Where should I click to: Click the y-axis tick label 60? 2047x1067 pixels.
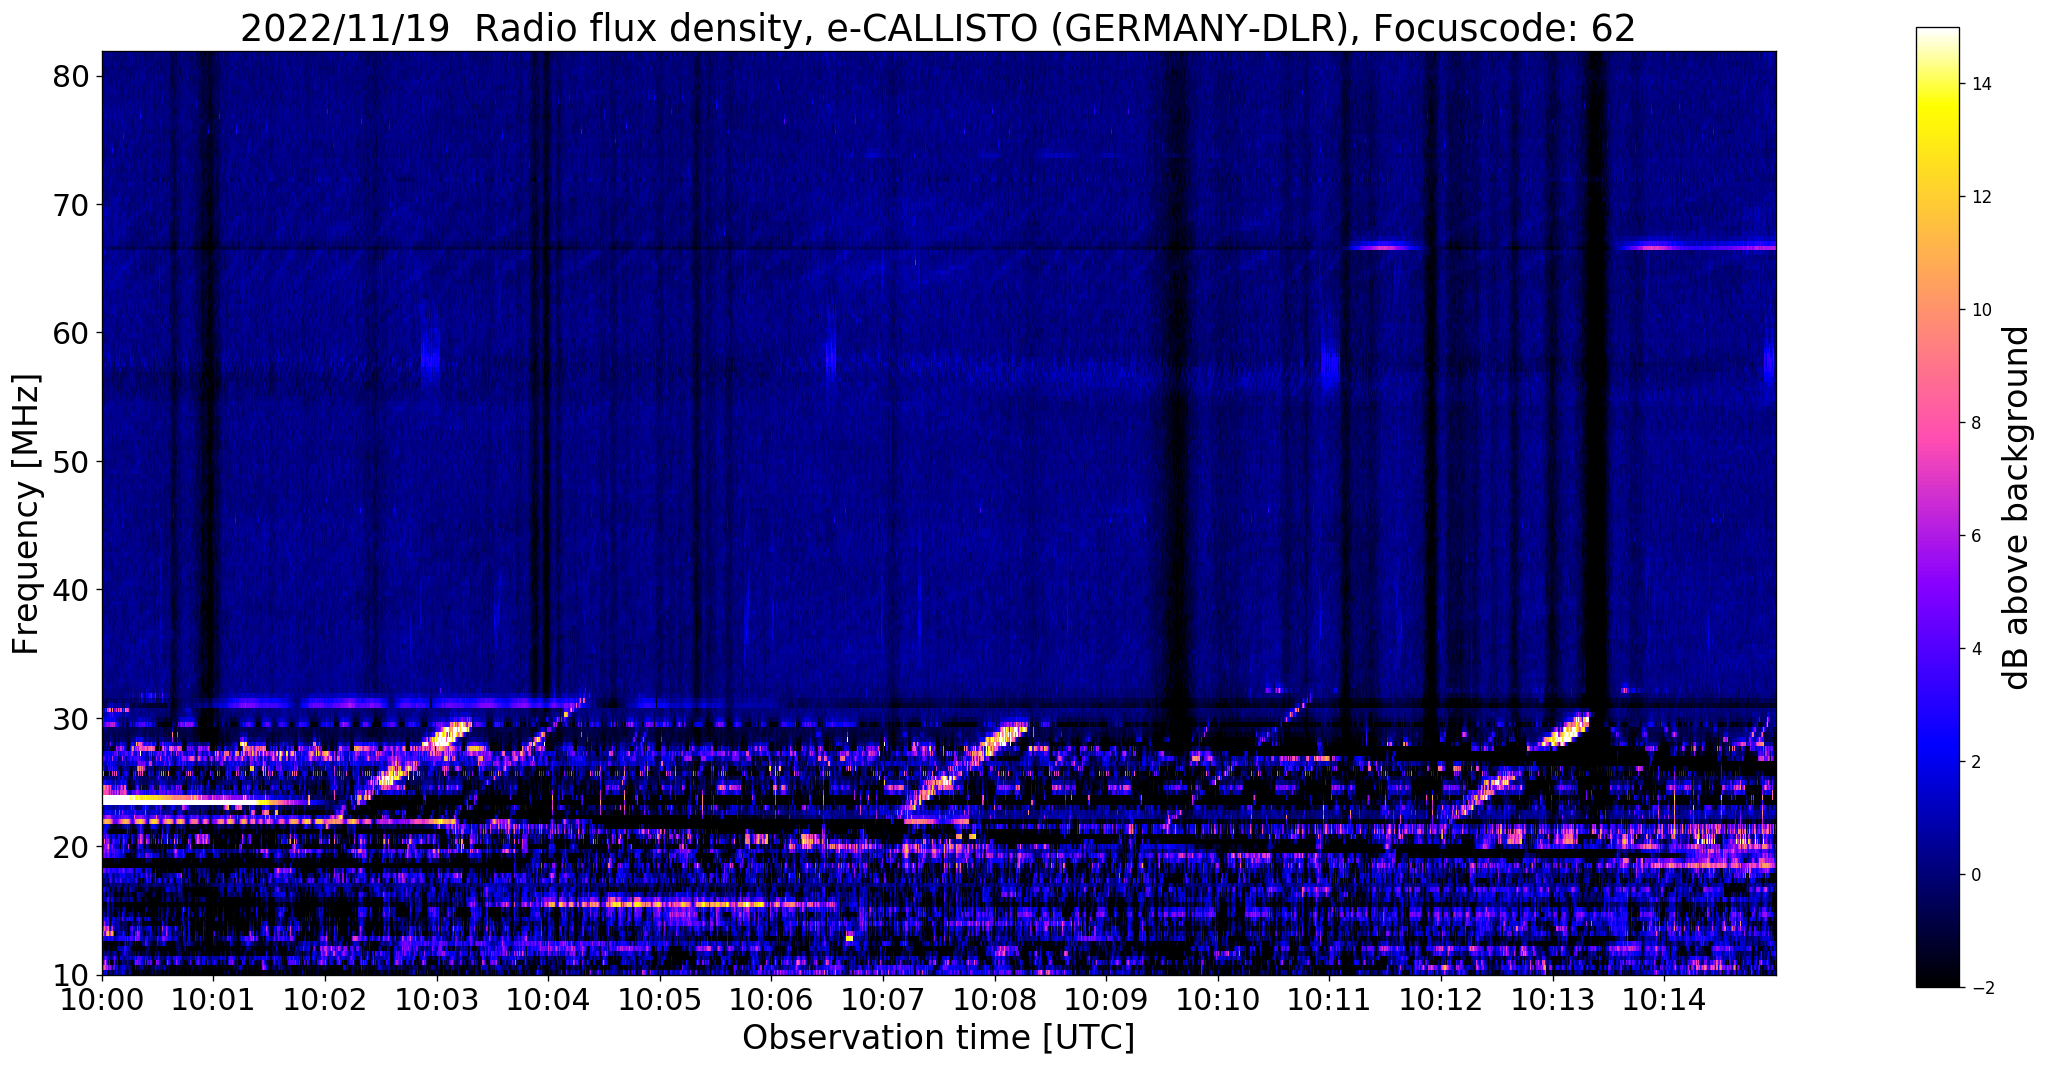pos(73,333)
